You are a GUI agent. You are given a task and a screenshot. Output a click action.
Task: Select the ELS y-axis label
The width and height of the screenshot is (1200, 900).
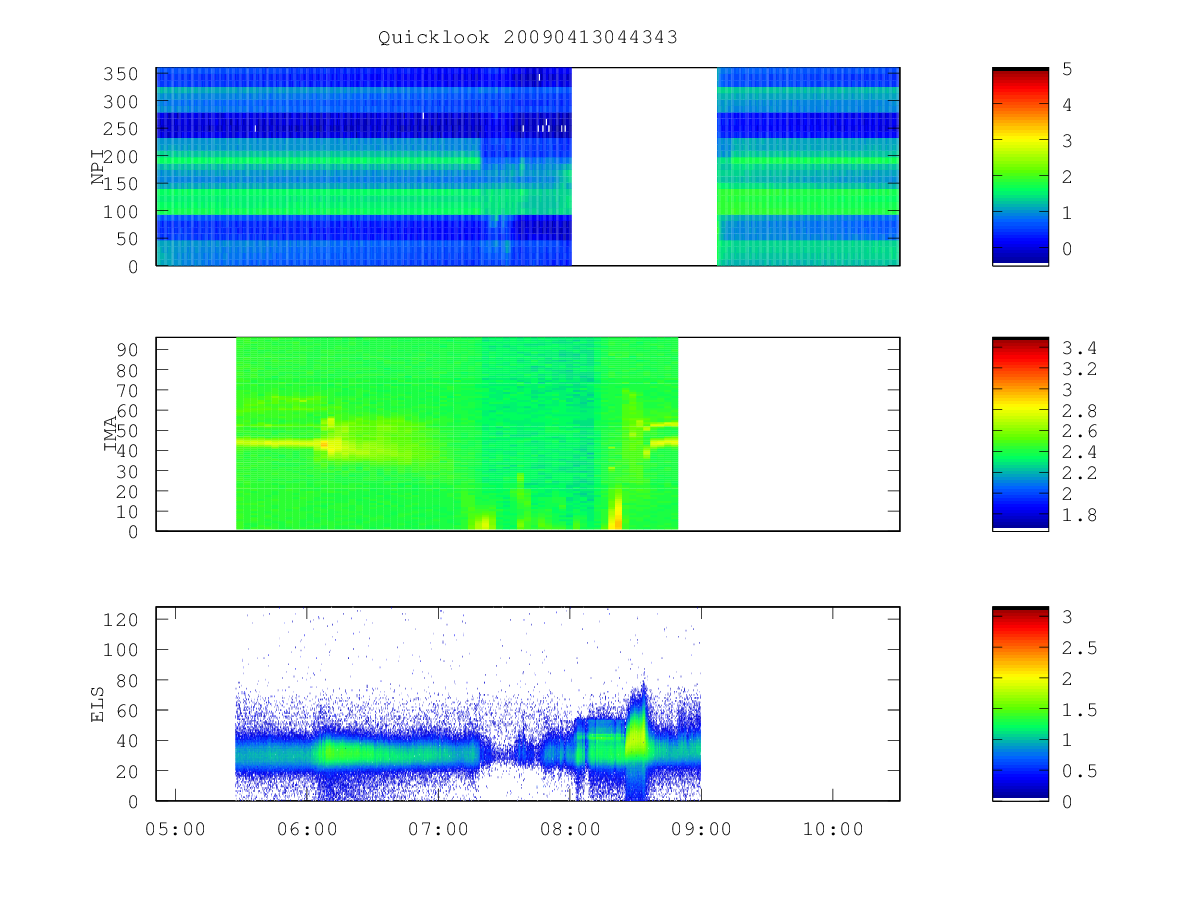(98, 704)
